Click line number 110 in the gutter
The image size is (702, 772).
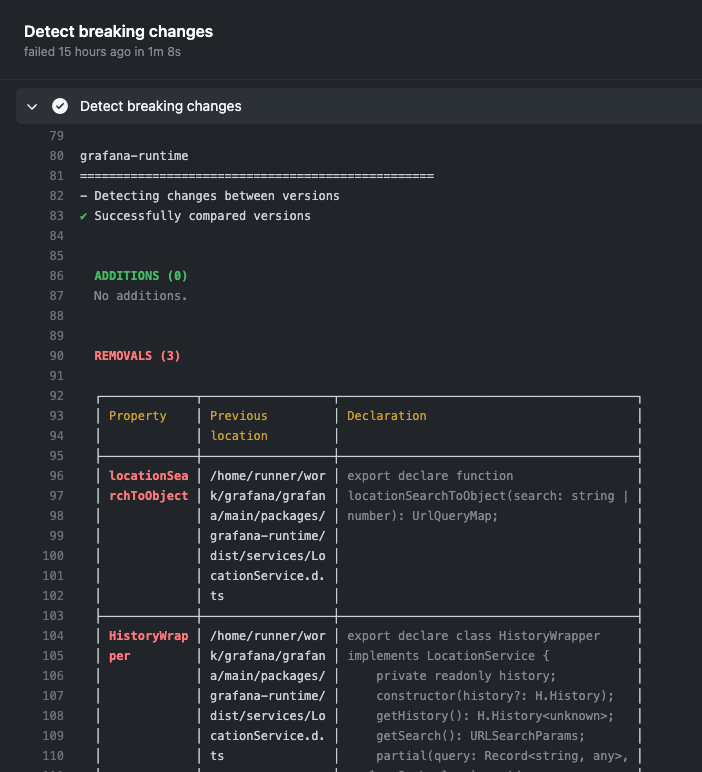click(53, 756)
